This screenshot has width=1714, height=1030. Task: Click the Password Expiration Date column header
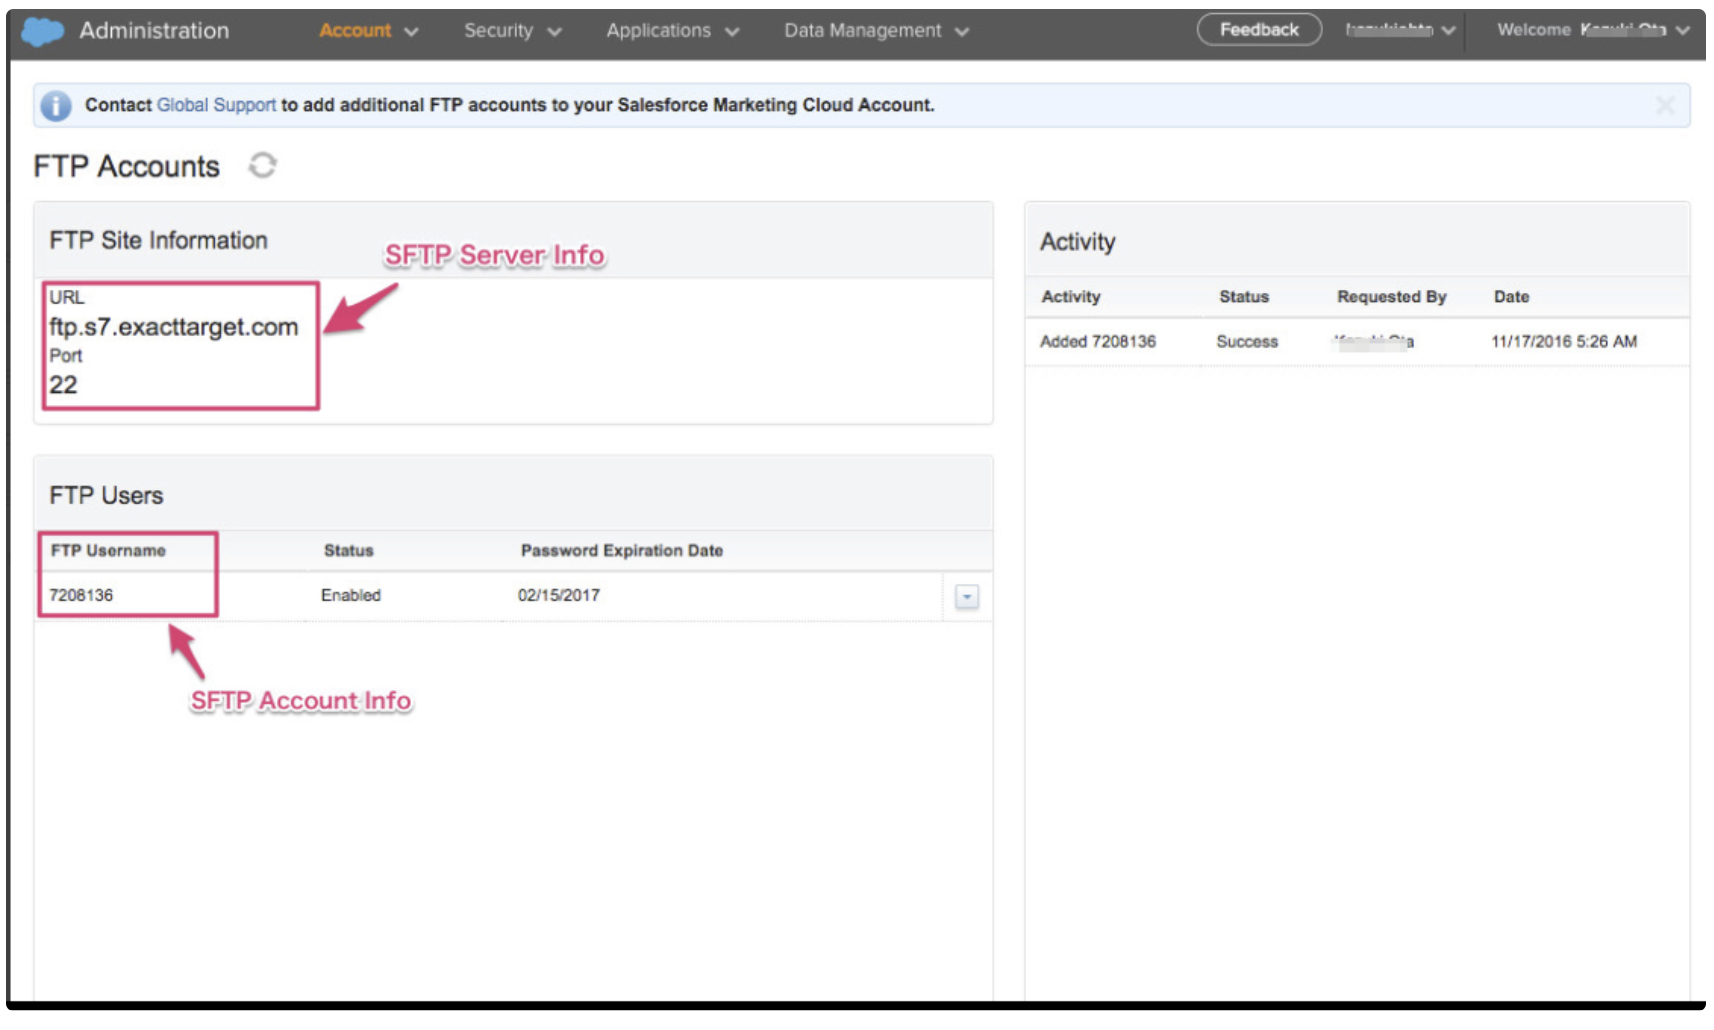pos(621,551)
